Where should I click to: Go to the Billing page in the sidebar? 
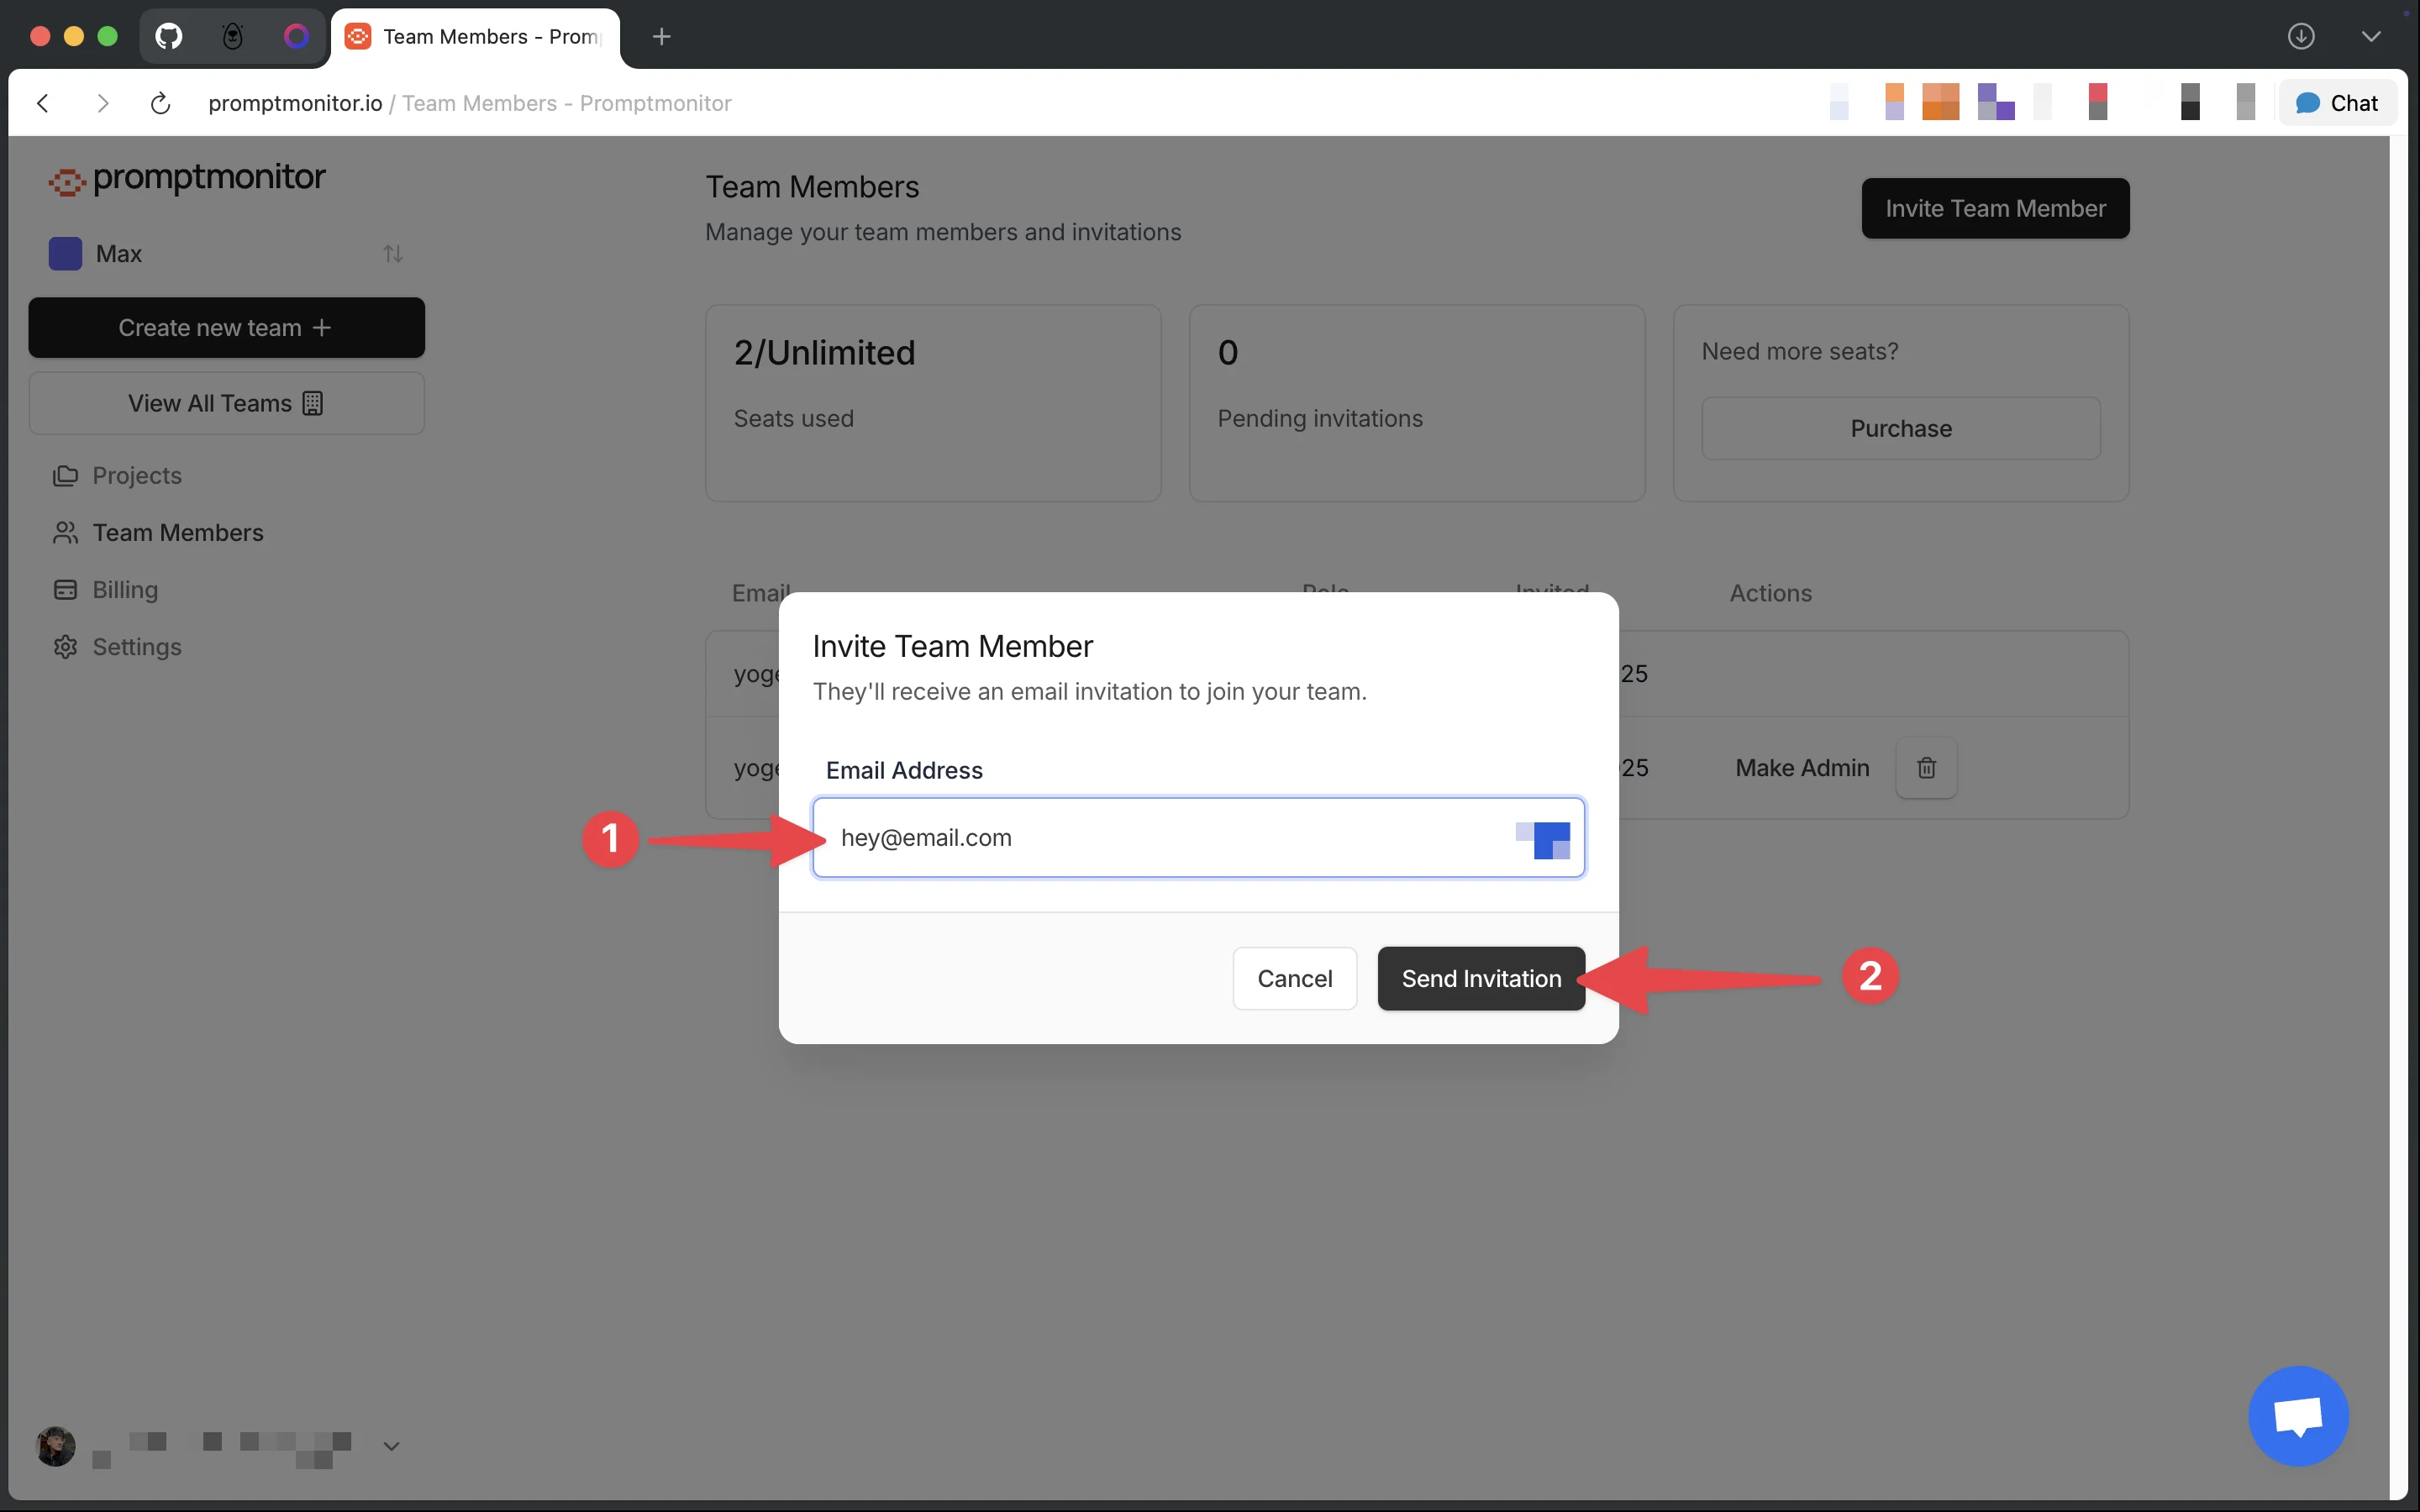[125, 590]
